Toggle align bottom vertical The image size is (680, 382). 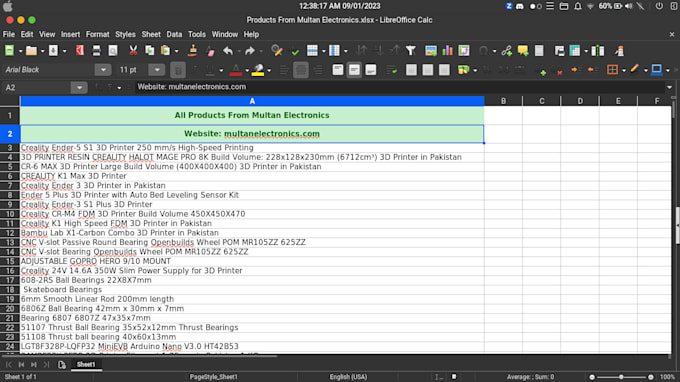(371, 70)
